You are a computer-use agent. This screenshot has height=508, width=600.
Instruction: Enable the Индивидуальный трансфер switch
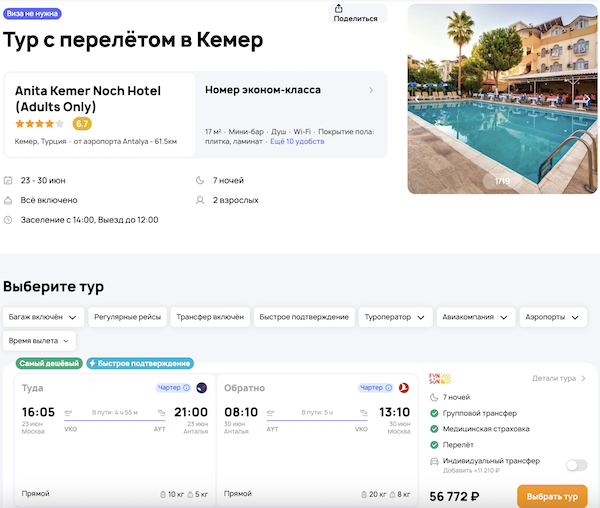point(576,465)
